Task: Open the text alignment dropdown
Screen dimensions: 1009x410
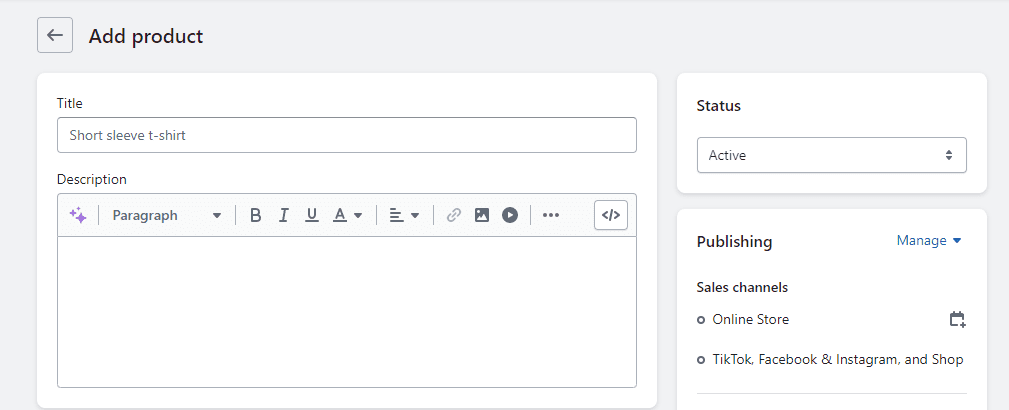Action: point(404,215)
